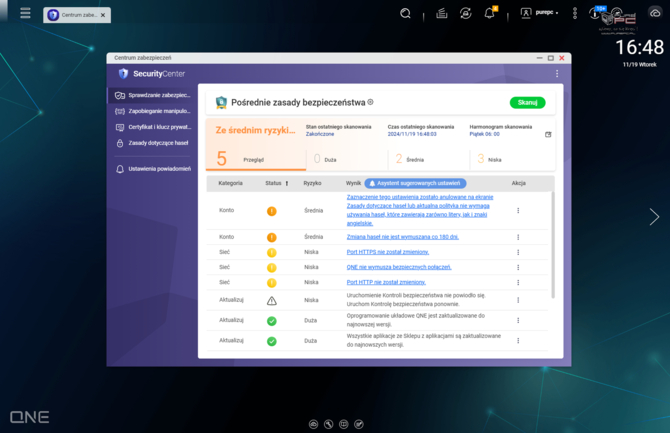The width and height of the screenshot is (670, 433).
Task: Open link Port HTTPS nie został zmieniony
Action: [x=388, y=252]
